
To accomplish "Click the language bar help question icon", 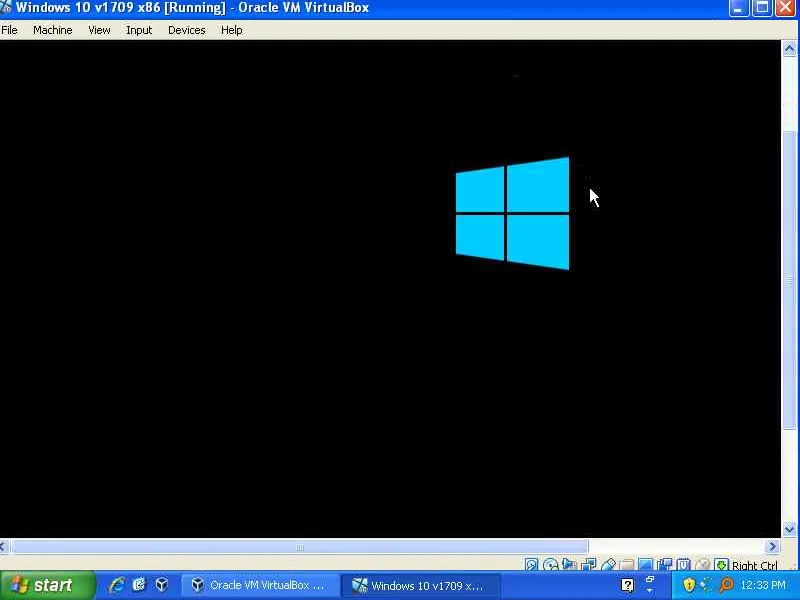I will 628,585.
